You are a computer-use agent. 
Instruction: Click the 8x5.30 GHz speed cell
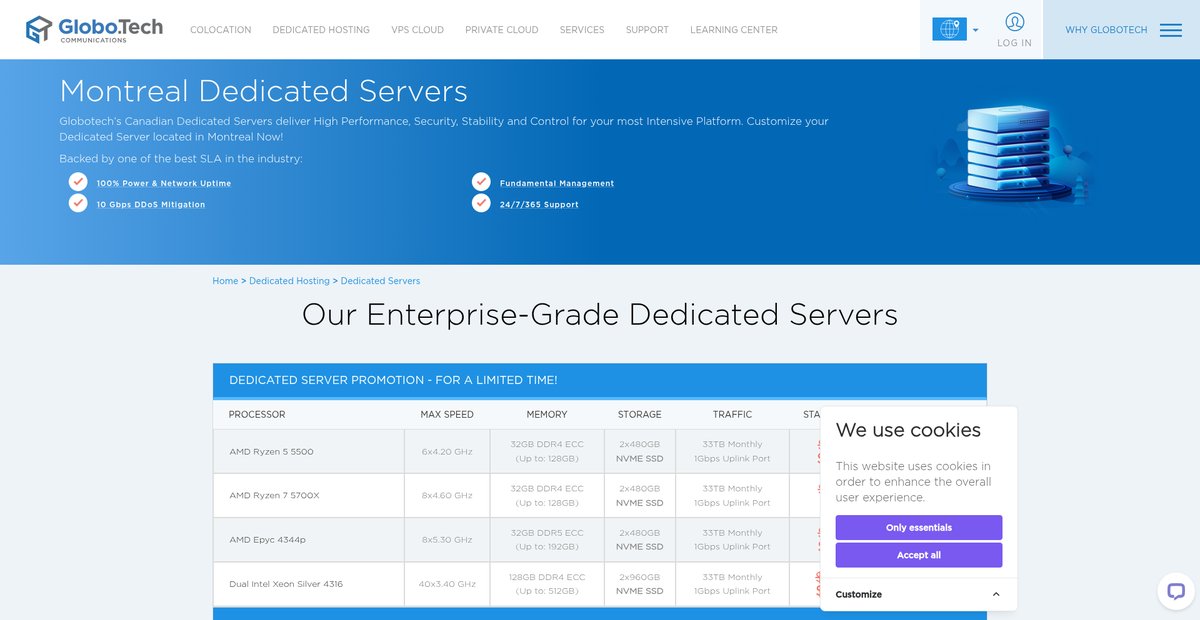pos(447,540)
